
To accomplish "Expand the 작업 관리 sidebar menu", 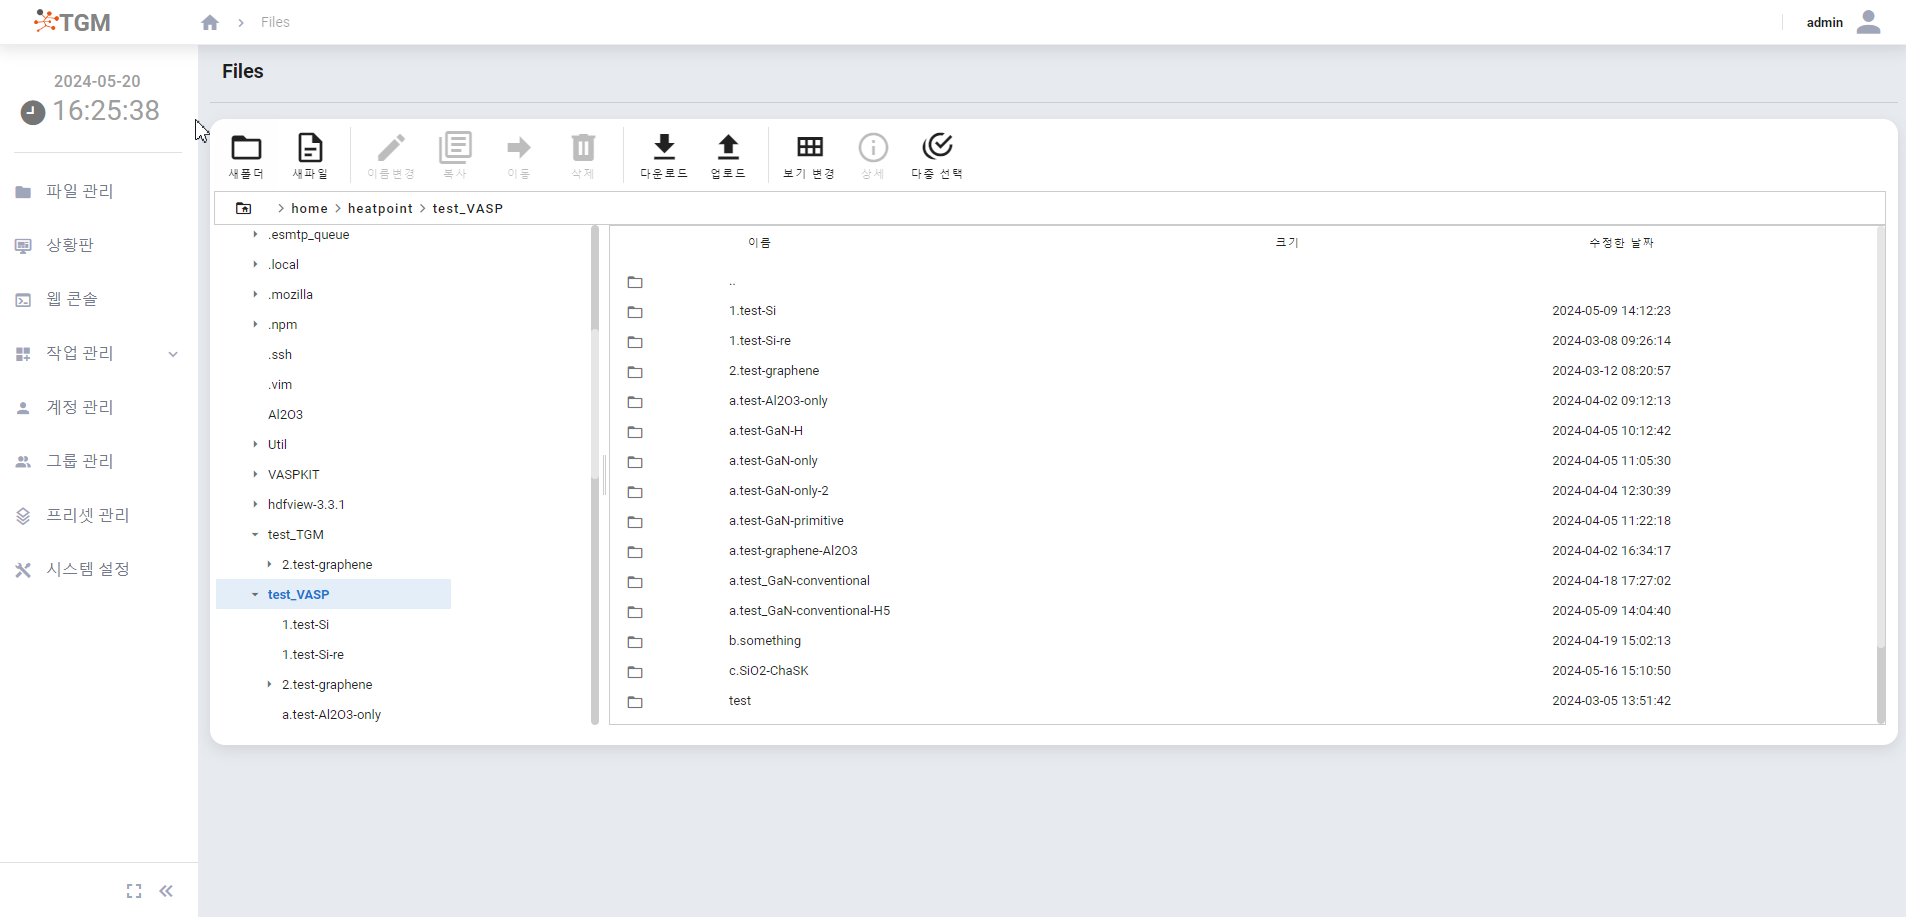I will tap(172, 354).
